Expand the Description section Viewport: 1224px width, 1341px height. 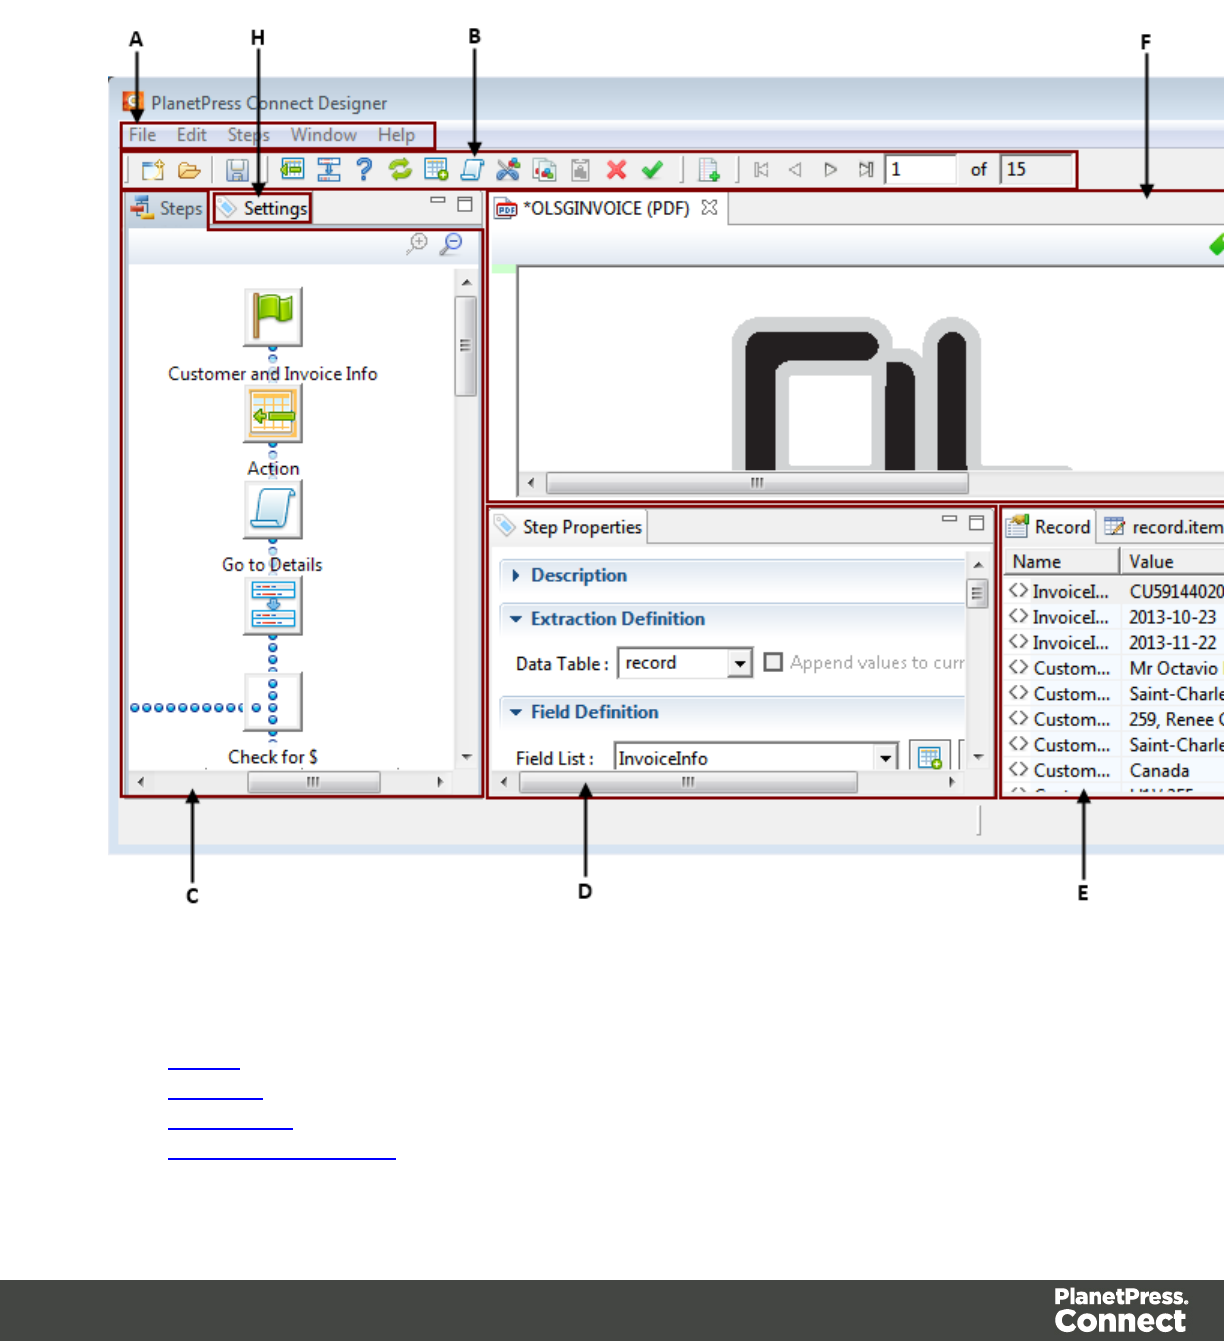[x=516, y=575]
